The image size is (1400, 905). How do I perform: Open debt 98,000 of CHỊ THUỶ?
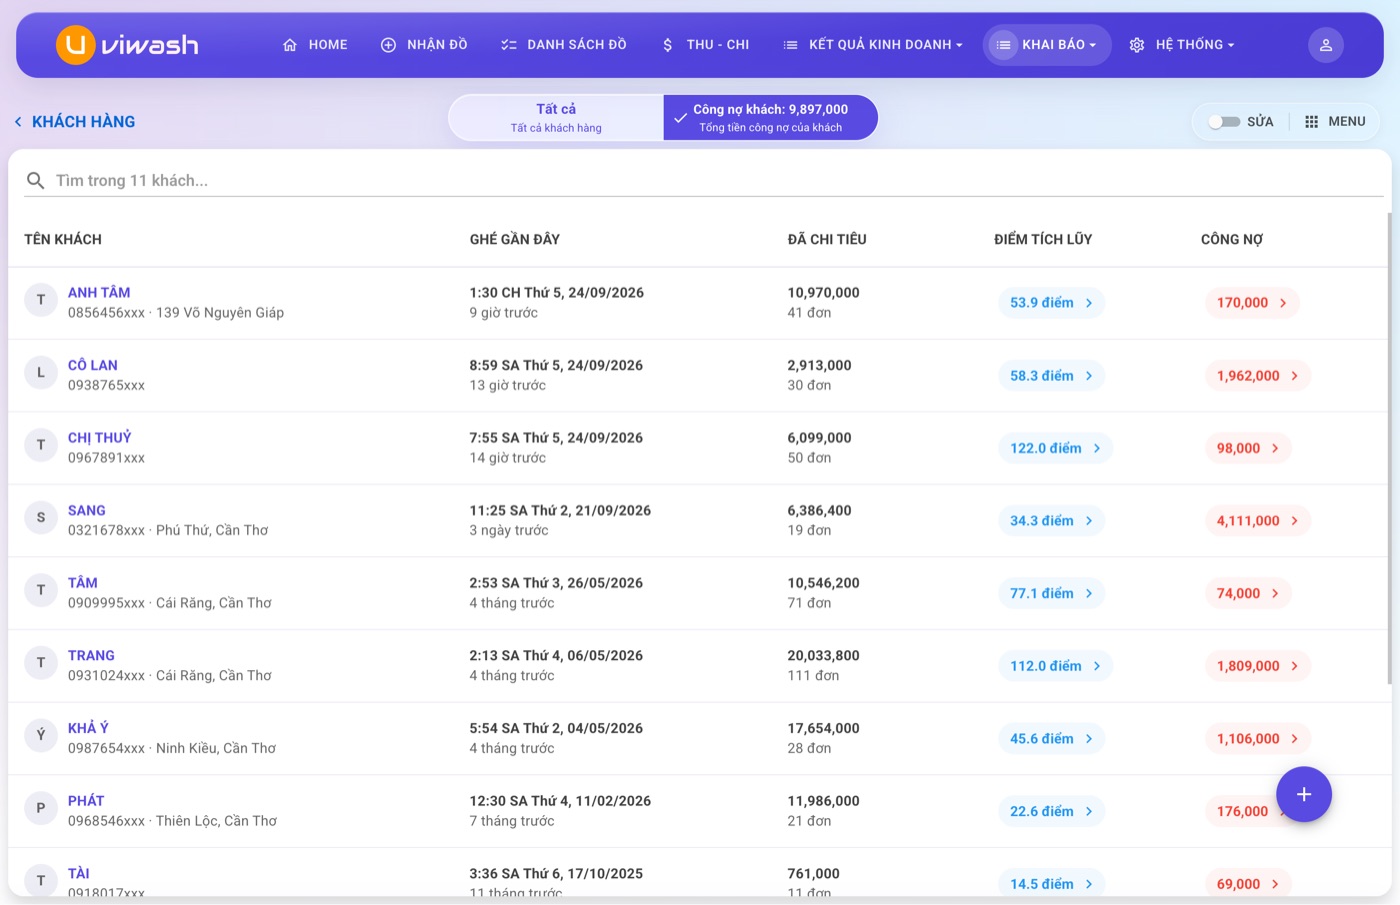(1248, 448)
